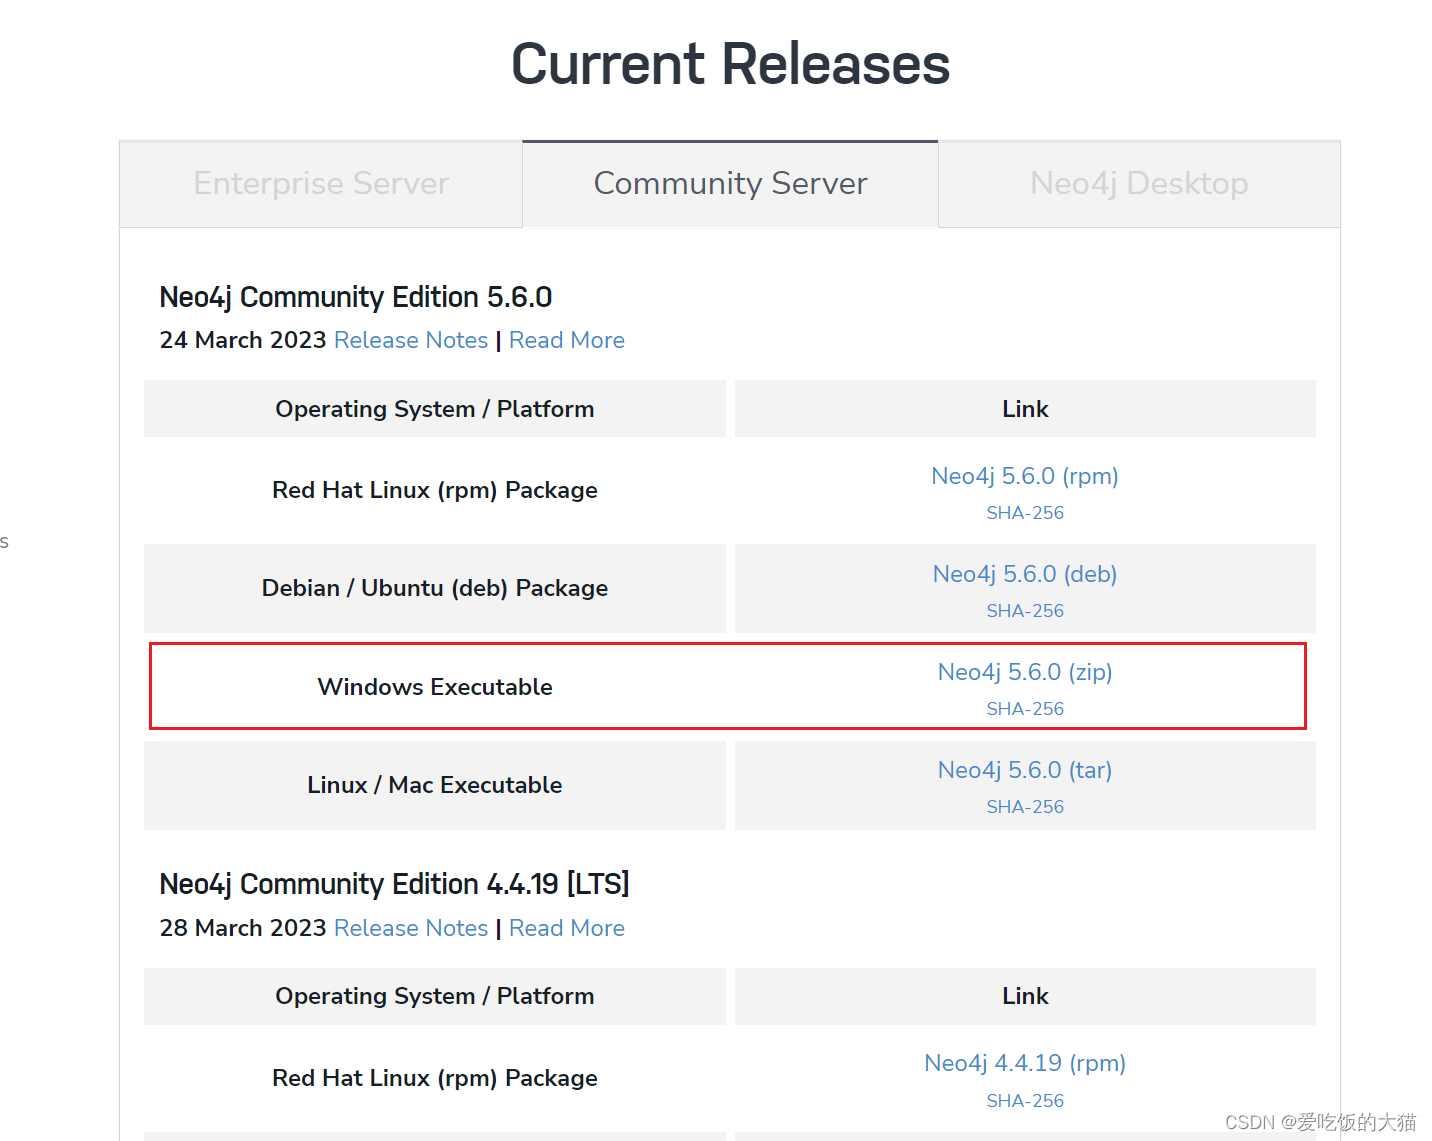Click the 24 March 2023 release date
Viewport: 1432px width, 1141px height.
[x=243, y=340]
